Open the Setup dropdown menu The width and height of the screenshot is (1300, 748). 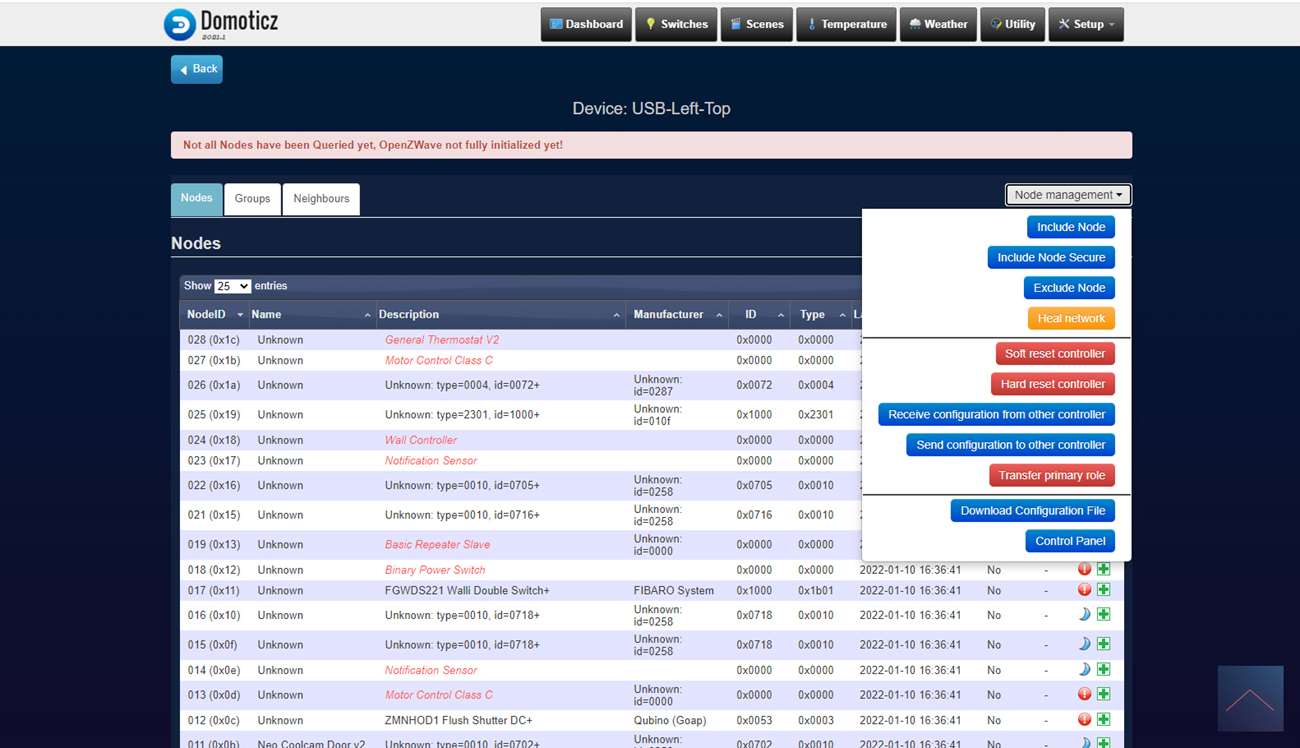tap(1086, 24)
